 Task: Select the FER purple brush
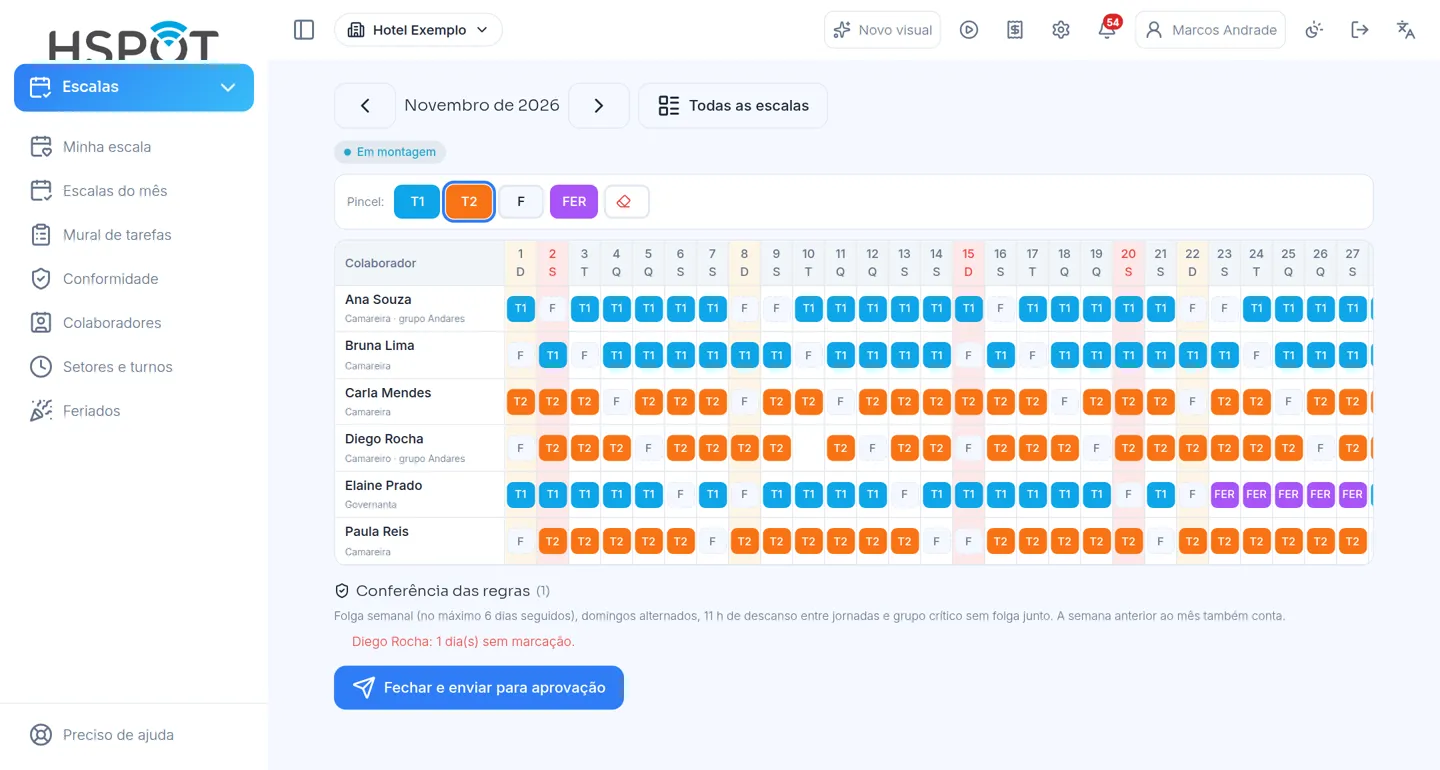[x=574, y=201]
